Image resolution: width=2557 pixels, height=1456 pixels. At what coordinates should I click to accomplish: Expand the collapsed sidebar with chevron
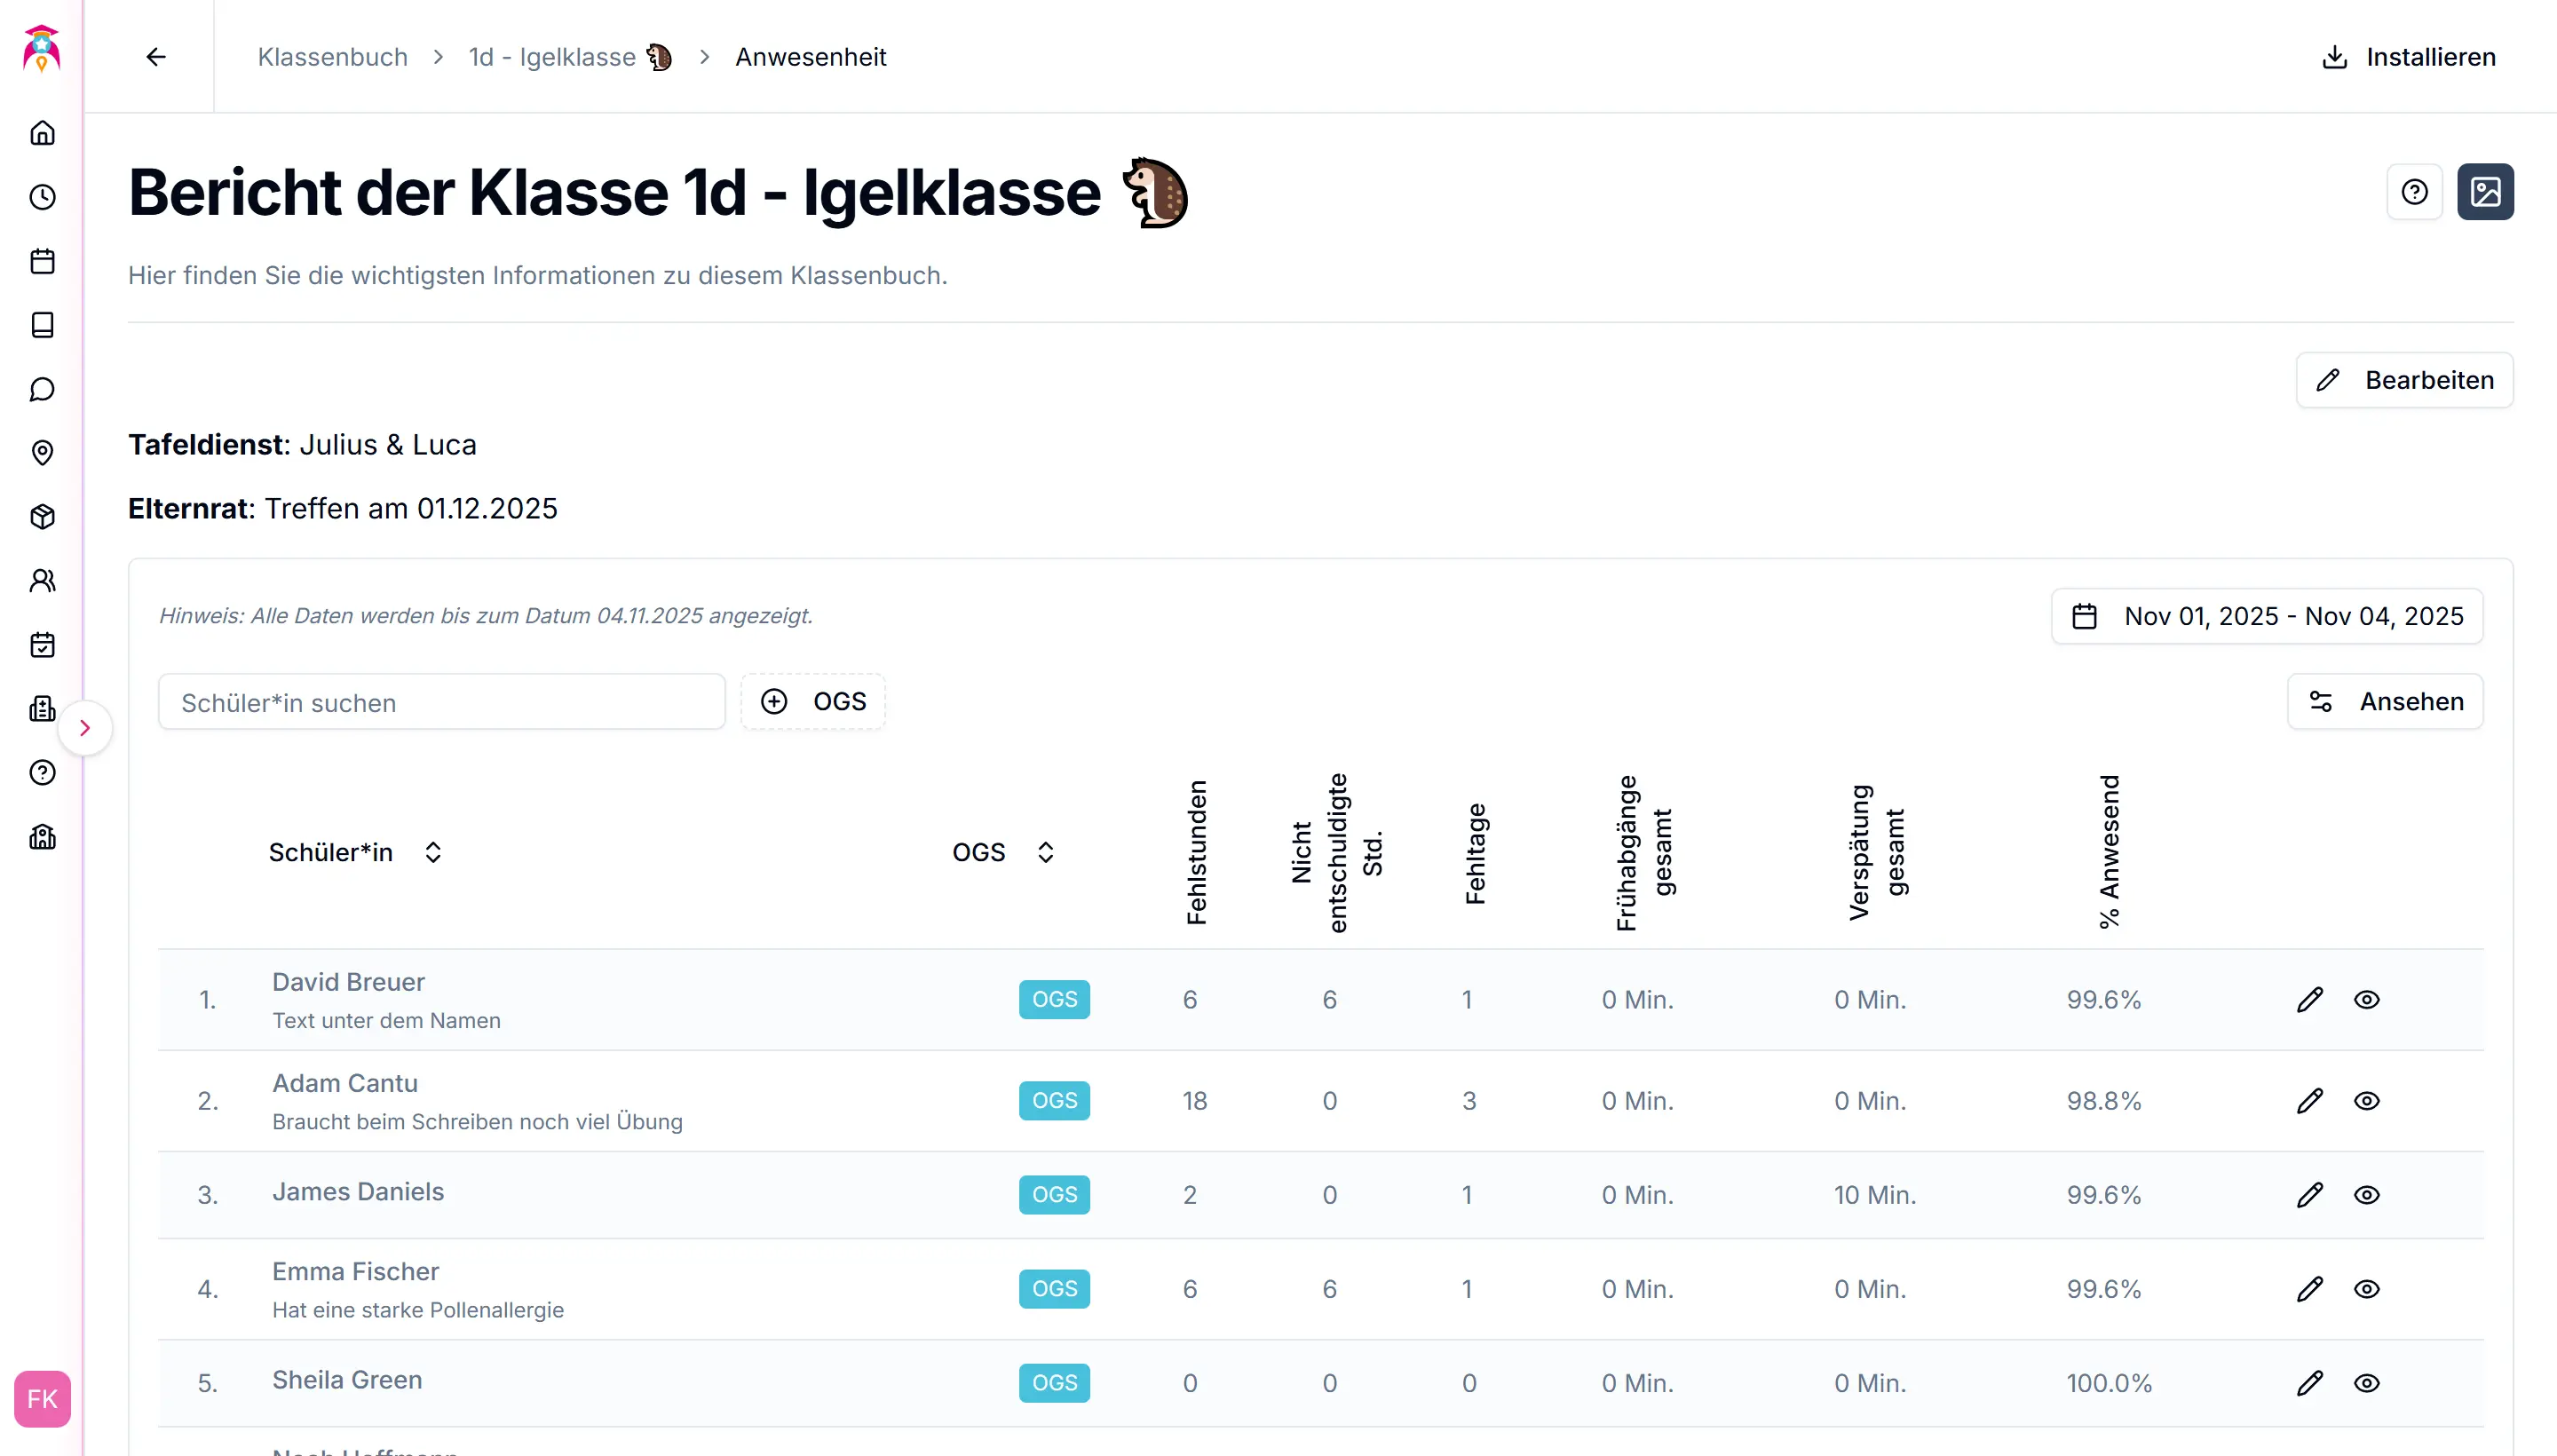85,727
